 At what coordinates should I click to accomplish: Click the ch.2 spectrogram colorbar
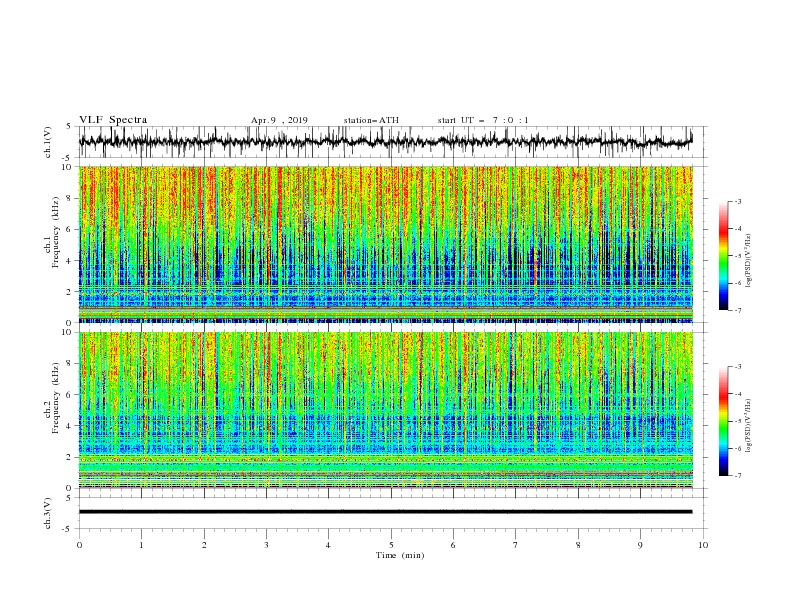tap(723, 421)
